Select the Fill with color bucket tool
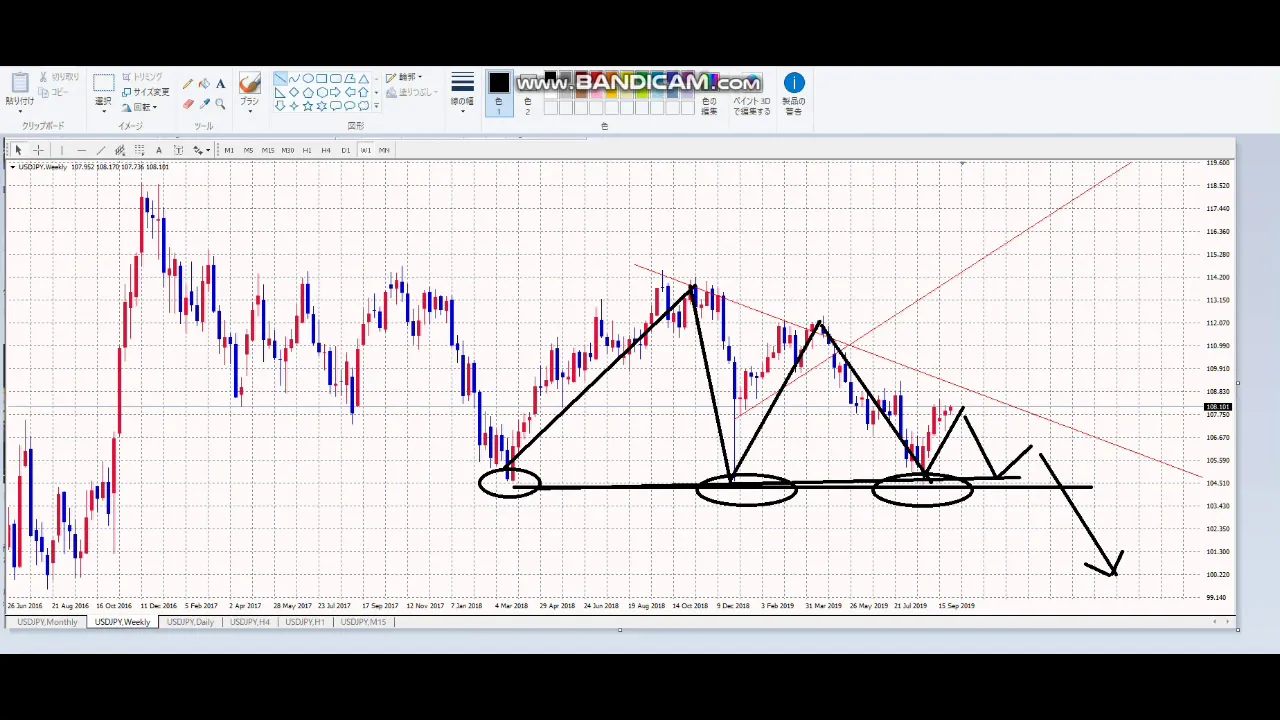 [x=204, y=84]
